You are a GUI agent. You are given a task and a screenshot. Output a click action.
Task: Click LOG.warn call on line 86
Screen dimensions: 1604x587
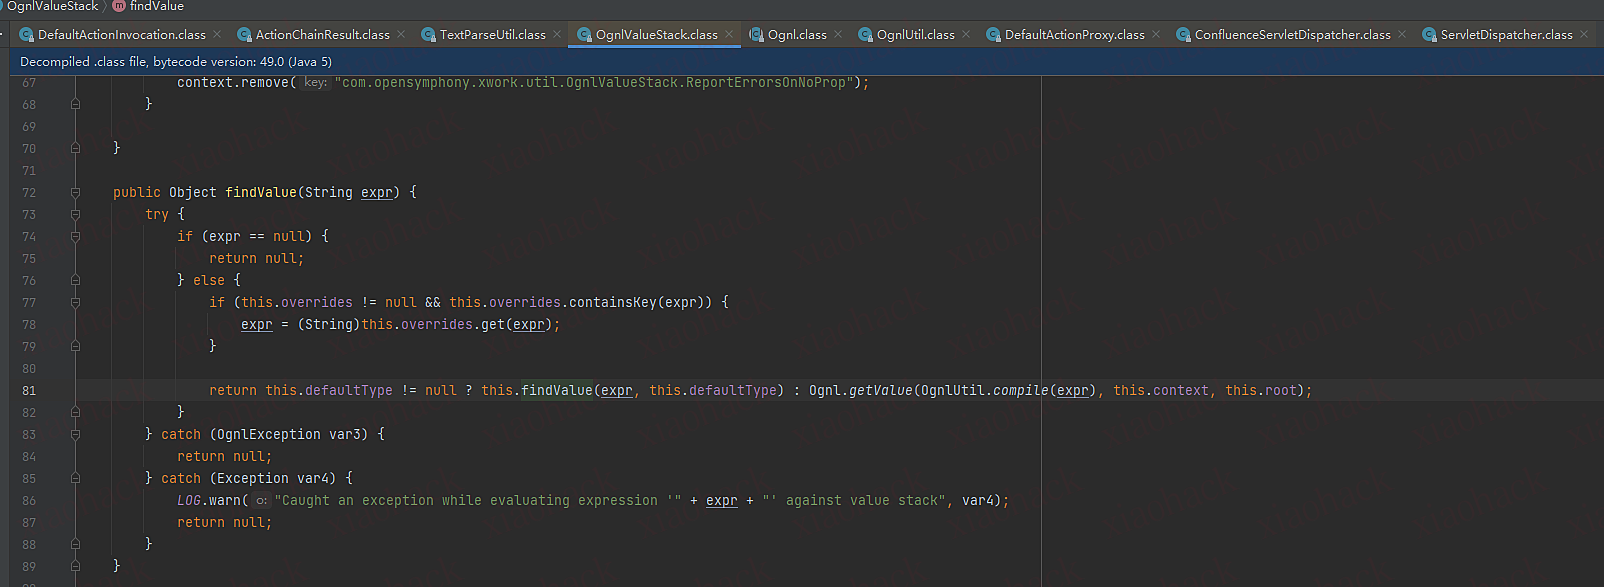tap(209, 500)
